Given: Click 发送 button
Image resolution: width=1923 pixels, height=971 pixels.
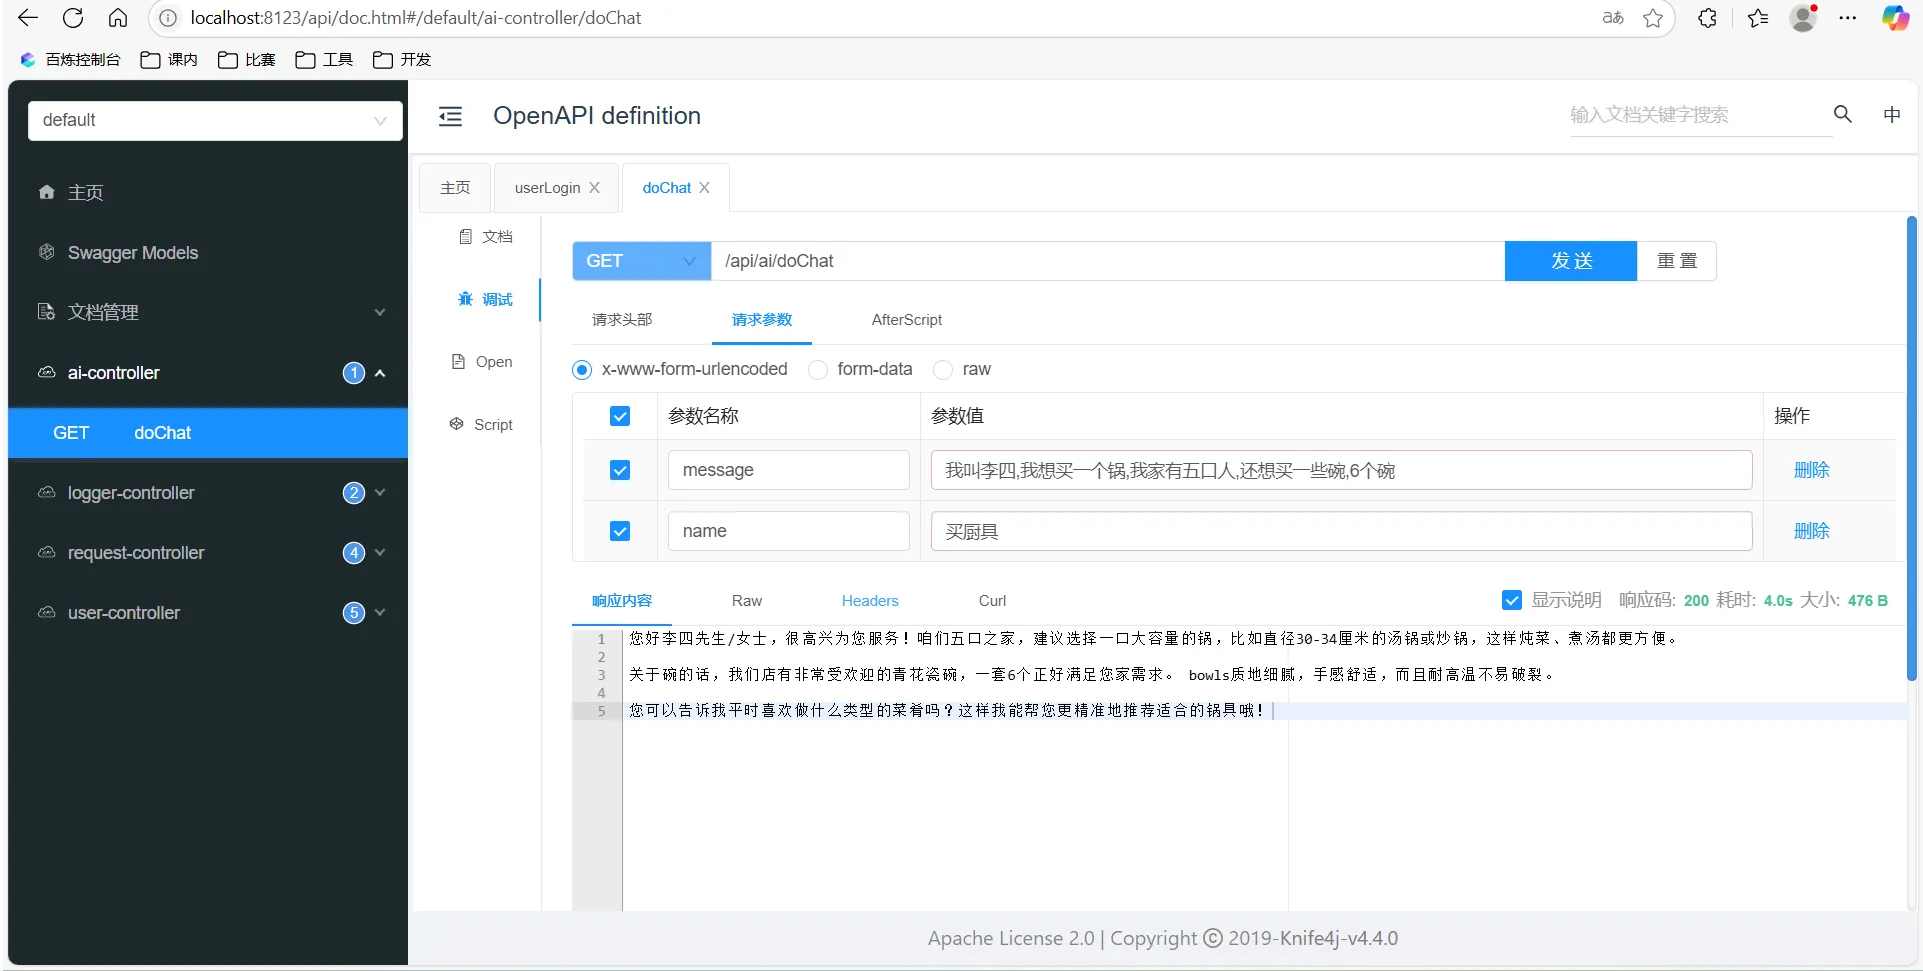Looking at the screenshot, I should coord(1571,261).
